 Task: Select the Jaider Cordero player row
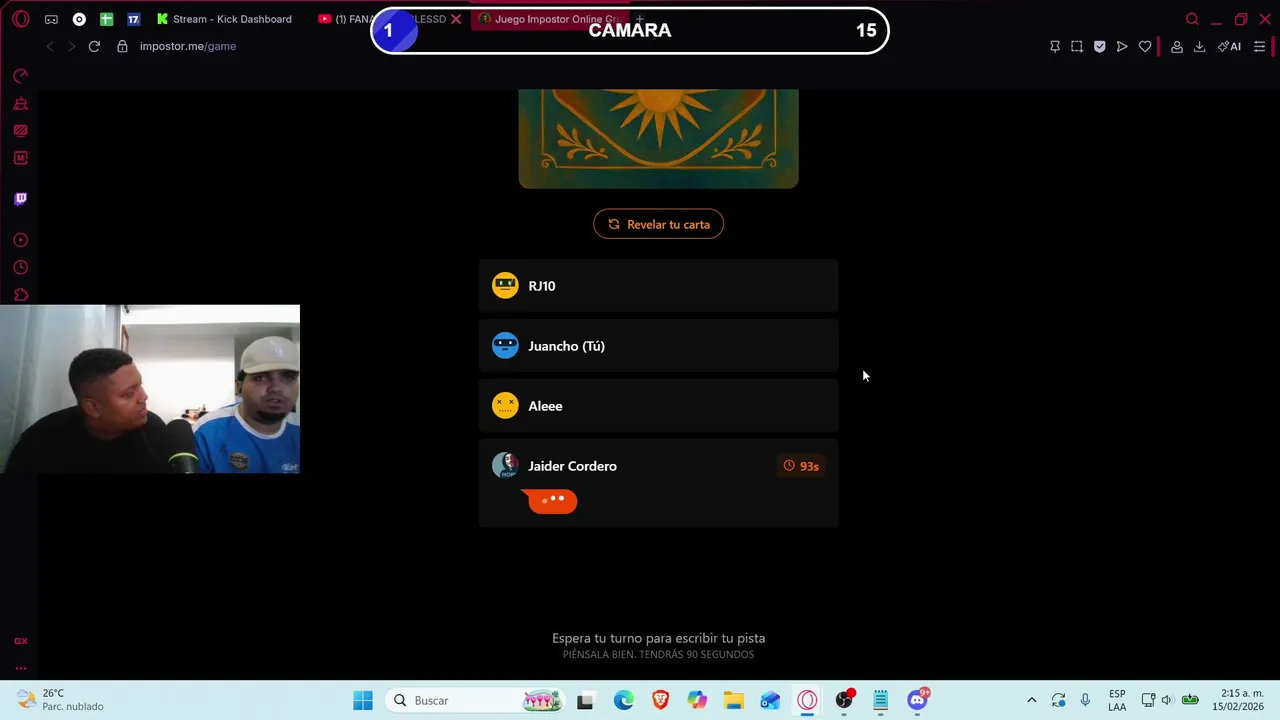coord(658,483)
